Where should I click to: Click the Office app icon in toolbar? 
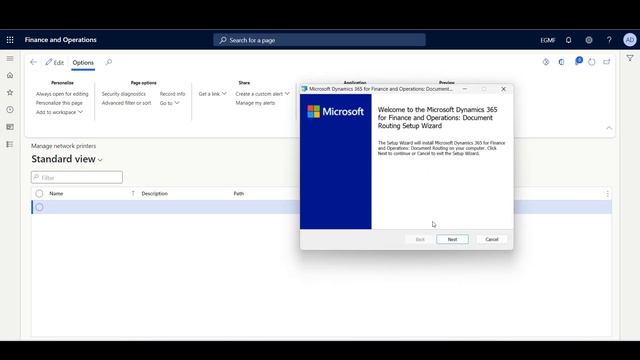562,62
